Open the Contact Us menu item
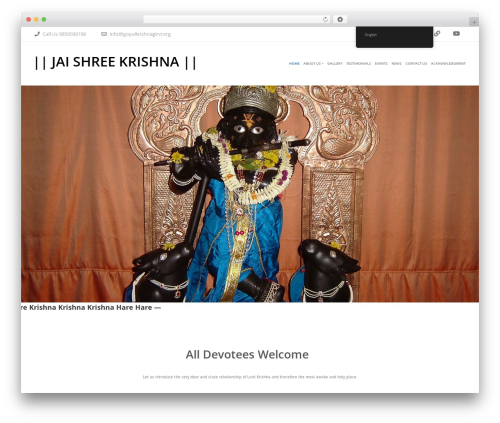500x423 pixels. click(416, 64)
